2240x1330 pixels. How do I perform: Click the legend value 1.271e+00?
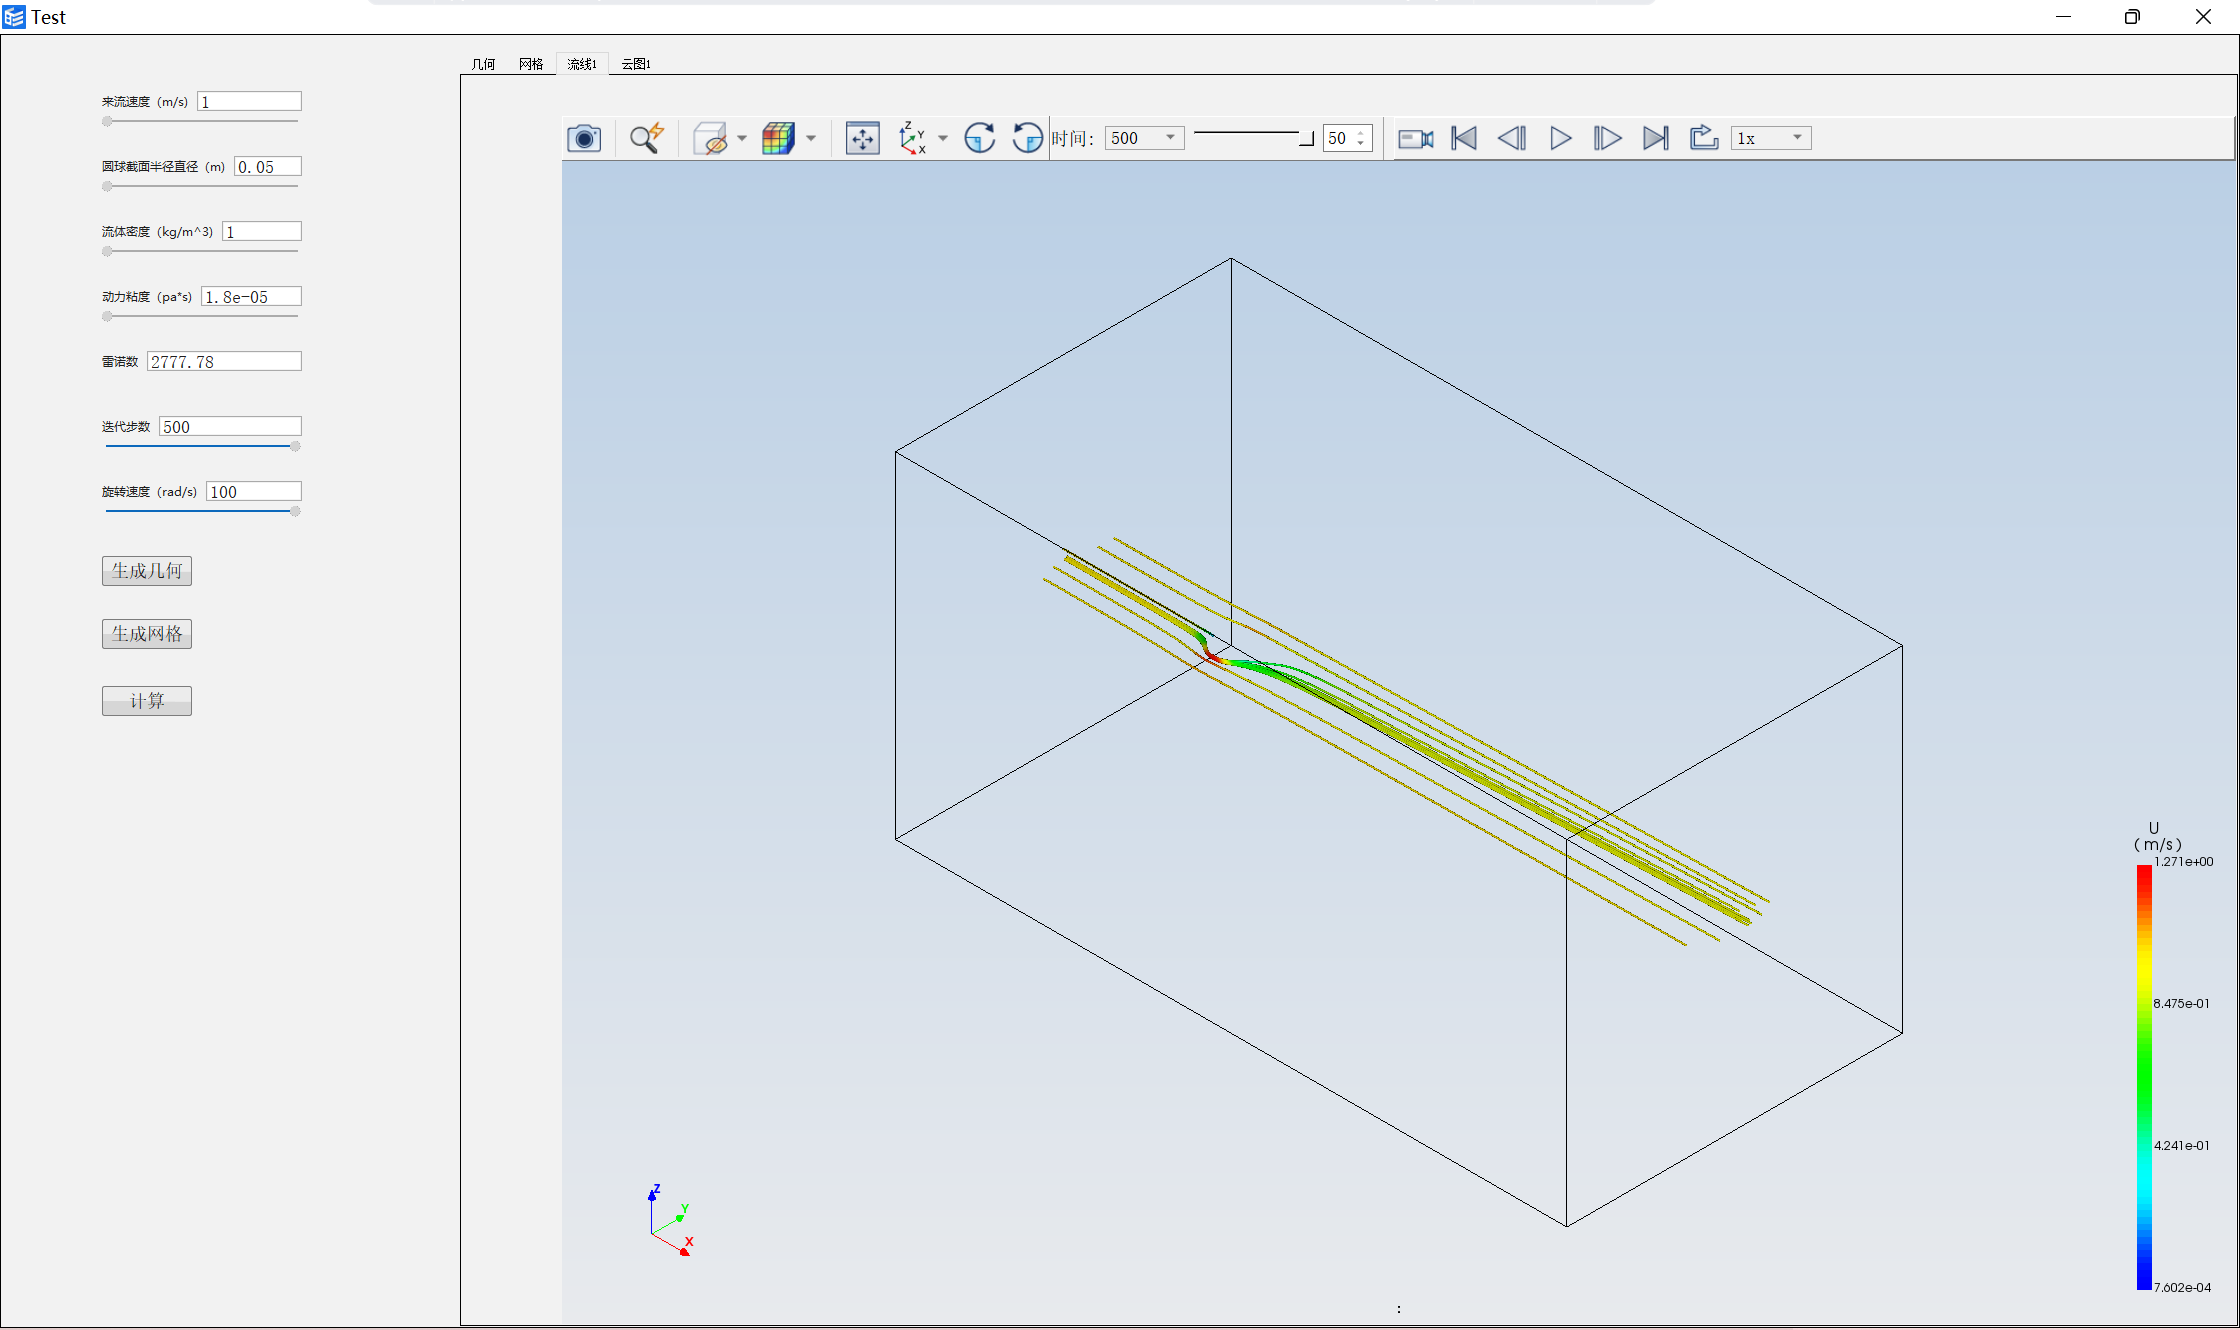pos(2183,862)
